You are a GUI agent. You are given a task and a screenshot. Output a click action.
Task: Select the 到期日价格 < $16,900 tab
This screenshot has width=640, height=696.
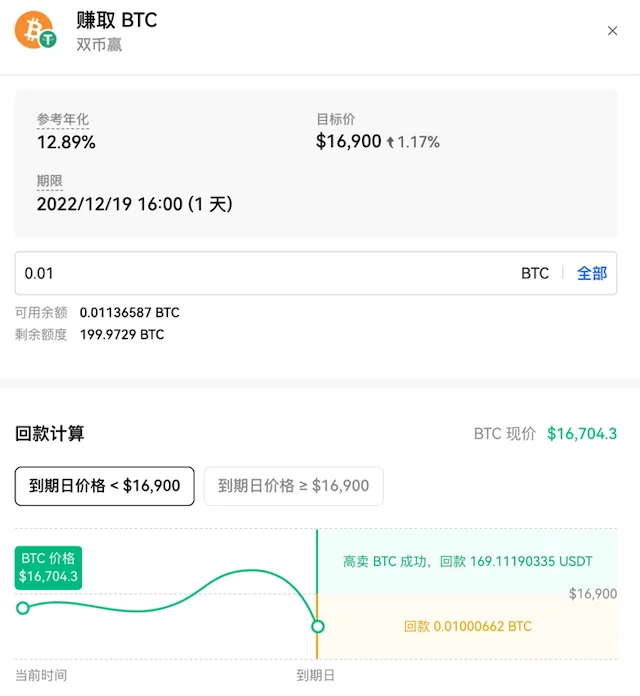tap(105, 486)
